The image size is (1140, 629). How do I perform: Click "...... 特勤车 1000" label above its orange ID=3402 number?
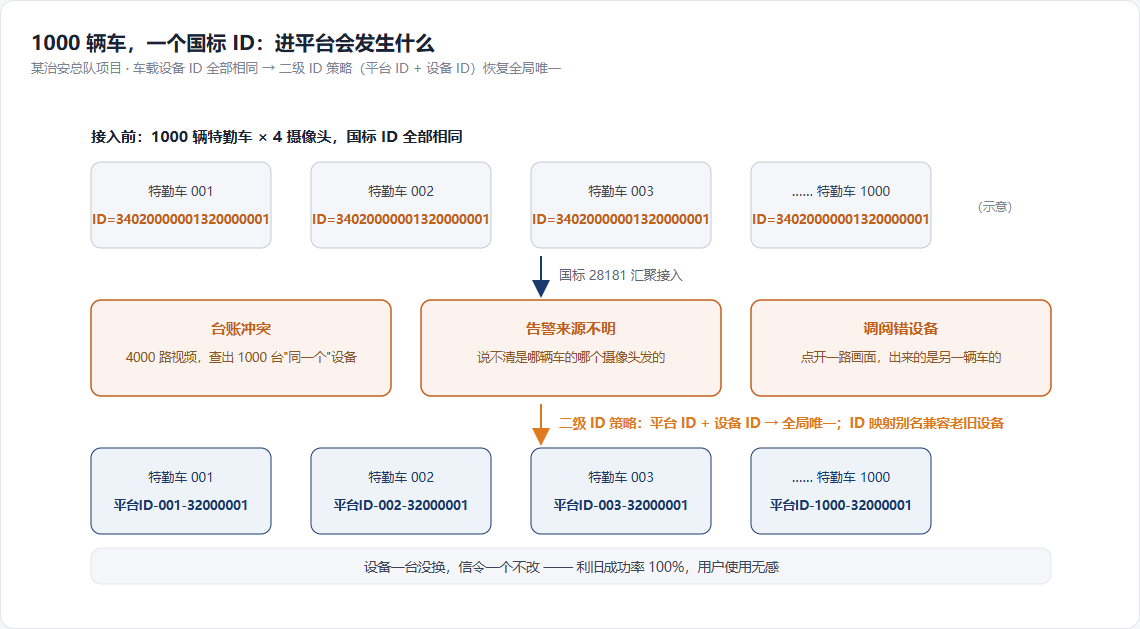[x=841, y=191]
